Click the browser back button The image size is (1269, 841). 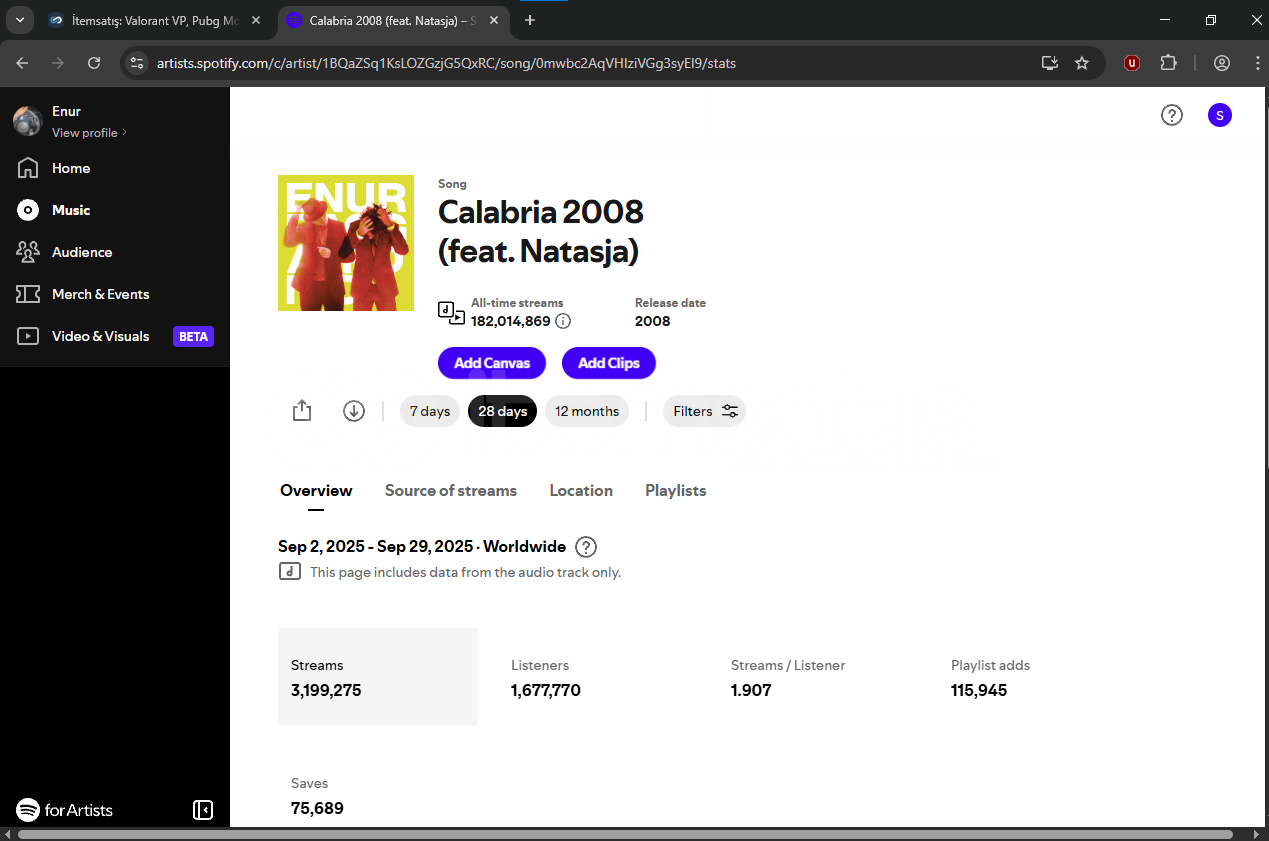pyautogui.click(x=22, y=63)
